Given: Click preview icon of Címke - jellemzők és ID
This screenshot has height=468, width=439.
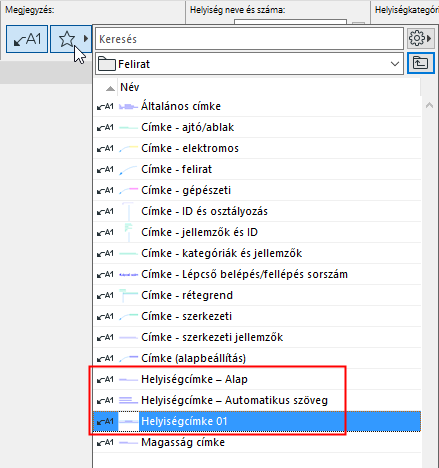Looking at the screenshot, I should point(128,232).
